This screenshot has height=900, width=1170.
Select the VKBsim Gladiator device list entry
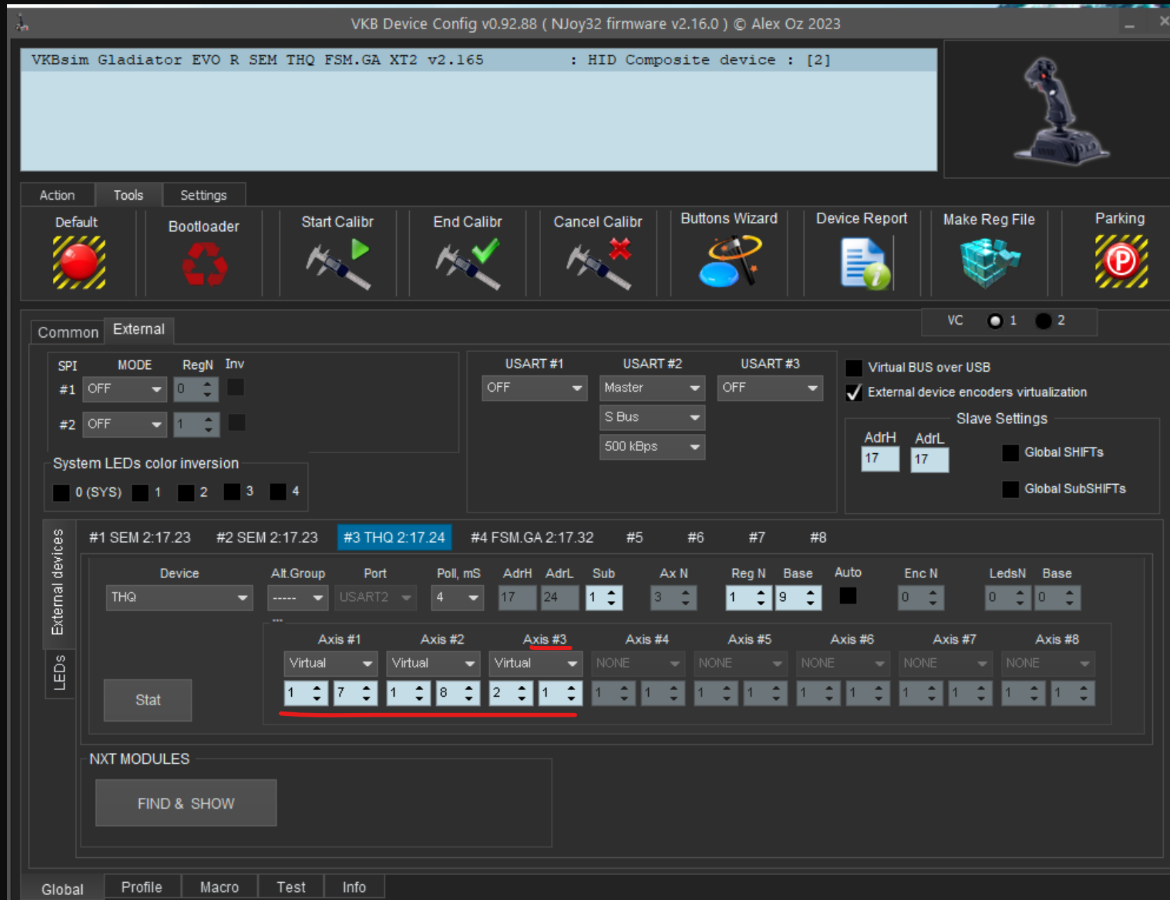[x=478, y=60]
